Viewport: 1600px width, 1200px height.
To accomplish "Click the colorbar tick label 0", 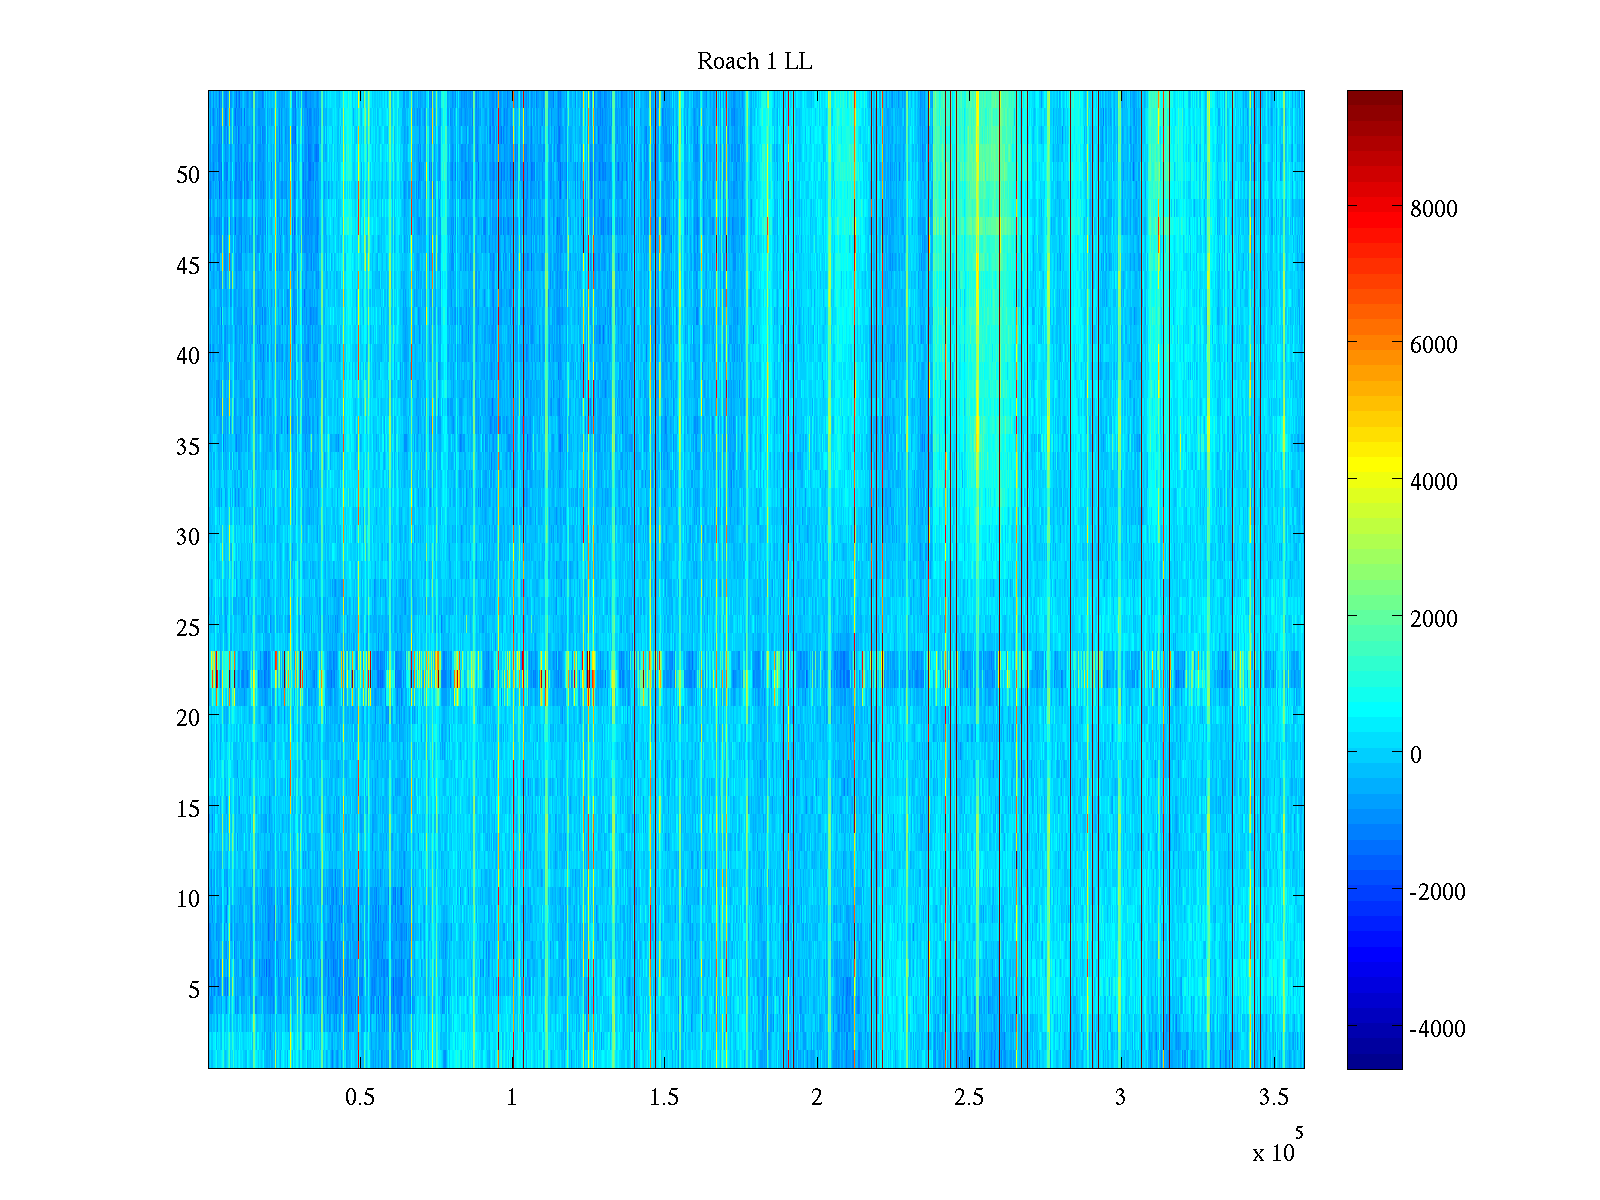I will point(1415,755).
